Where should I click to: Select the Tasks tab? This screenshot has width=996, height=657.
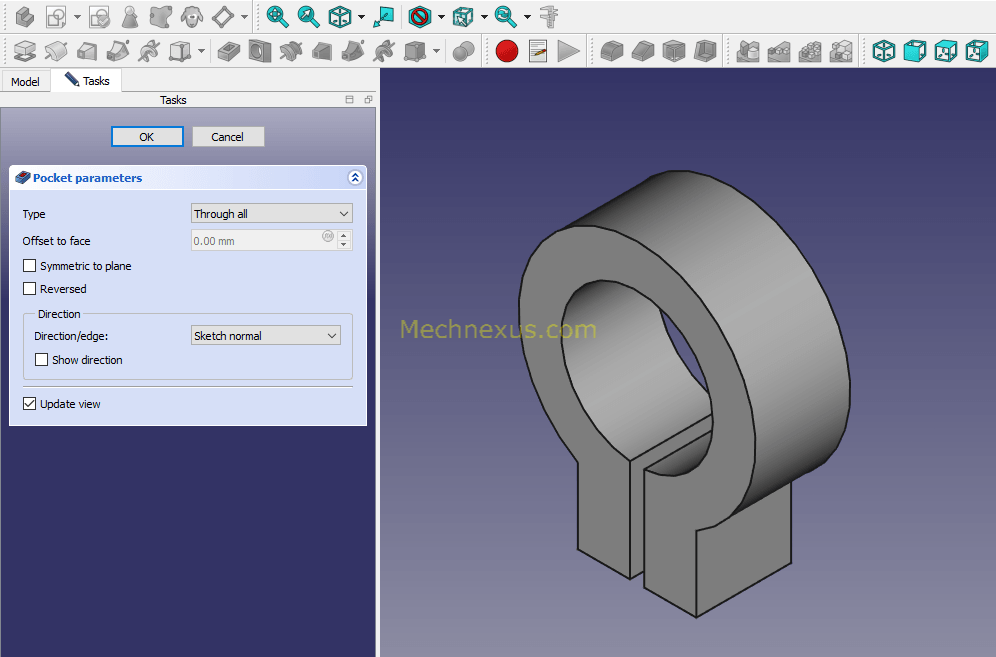(87, 81)
